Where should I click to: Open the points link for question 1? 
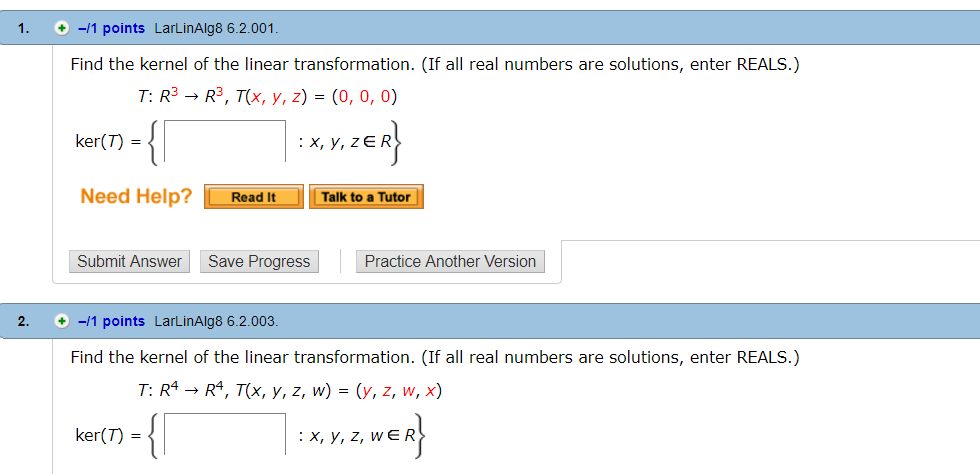111,28
